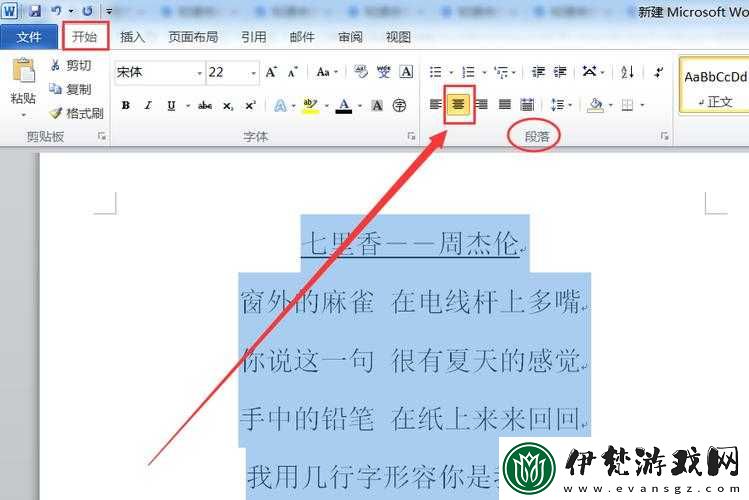Switch to the 页面布局 tab
Viewport: 749px width, 500px height.
tap(193, 37)
